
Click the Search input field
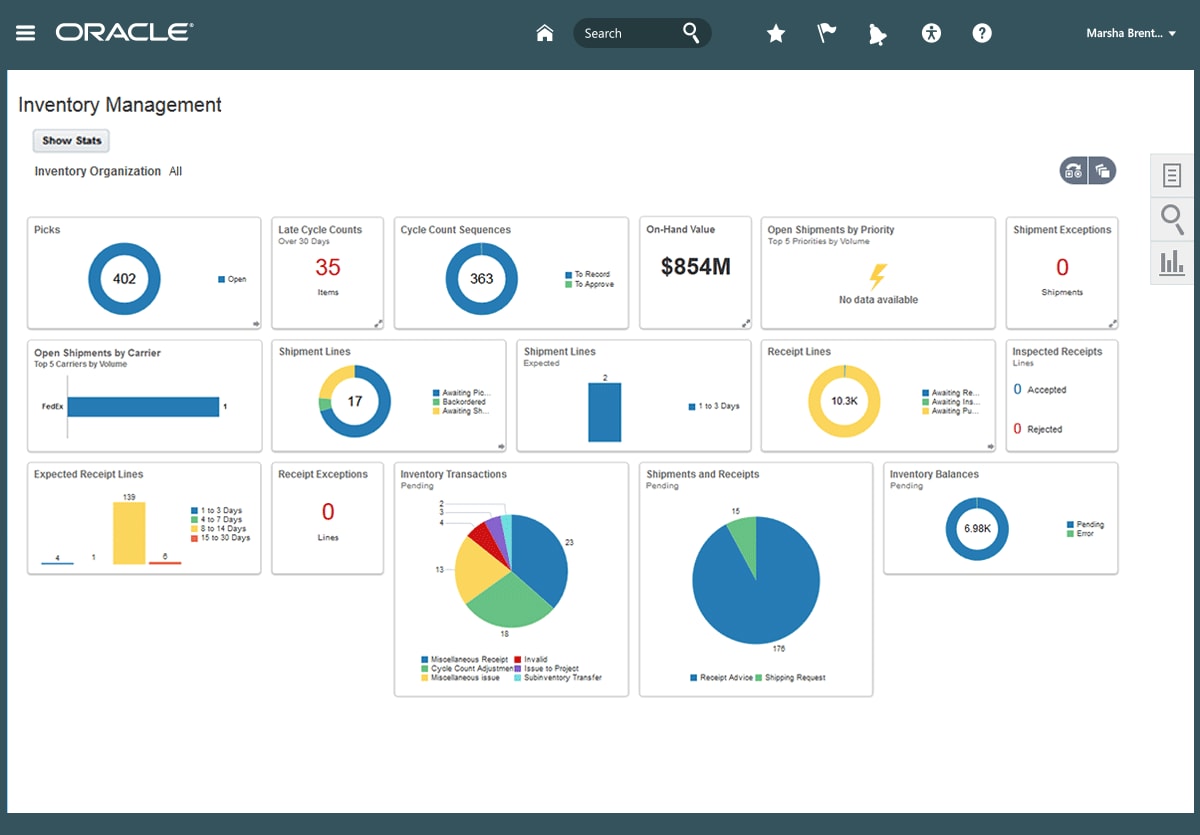click(630, 33)
